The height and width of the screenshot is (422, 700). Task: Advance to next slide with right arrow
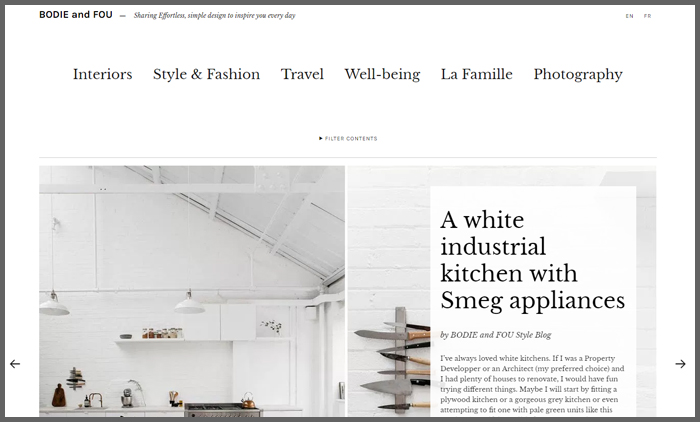(x=680, y=364)
